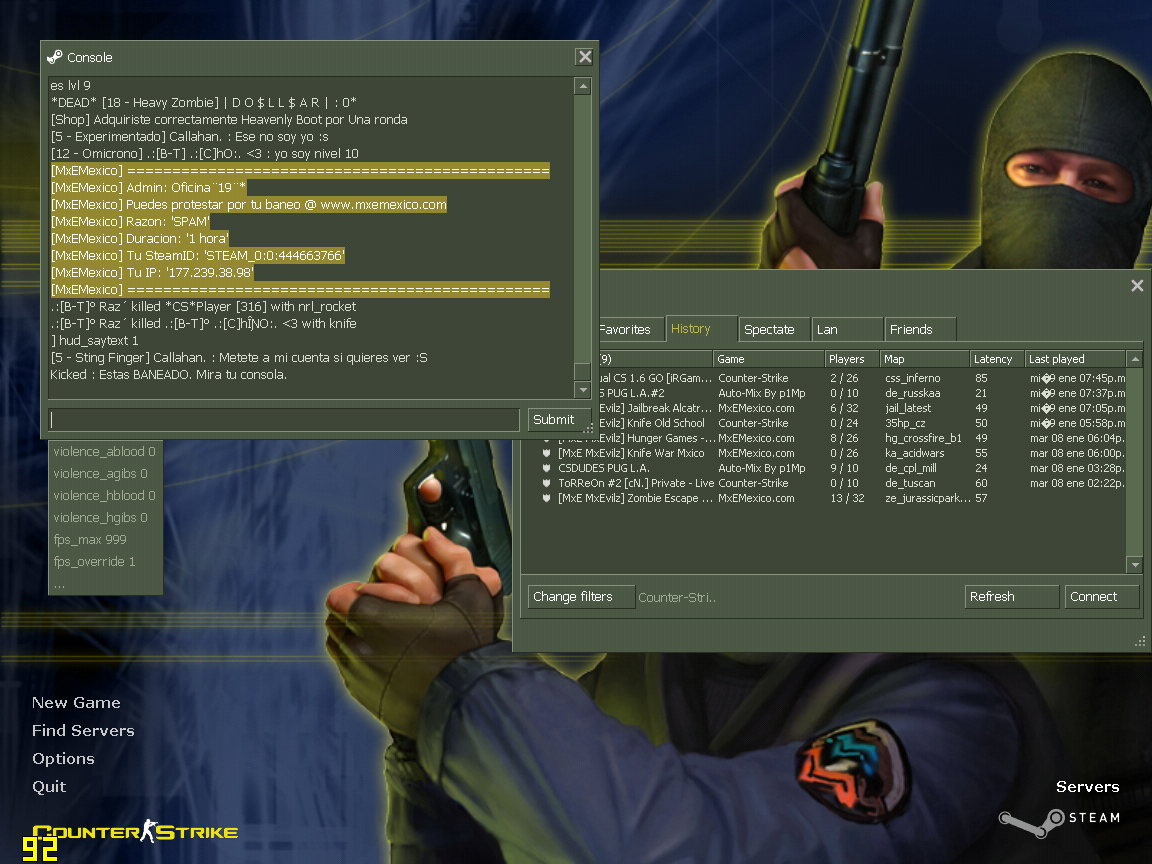Click the shield icon on the ToRReOn #2 row

tap(547, 483)
